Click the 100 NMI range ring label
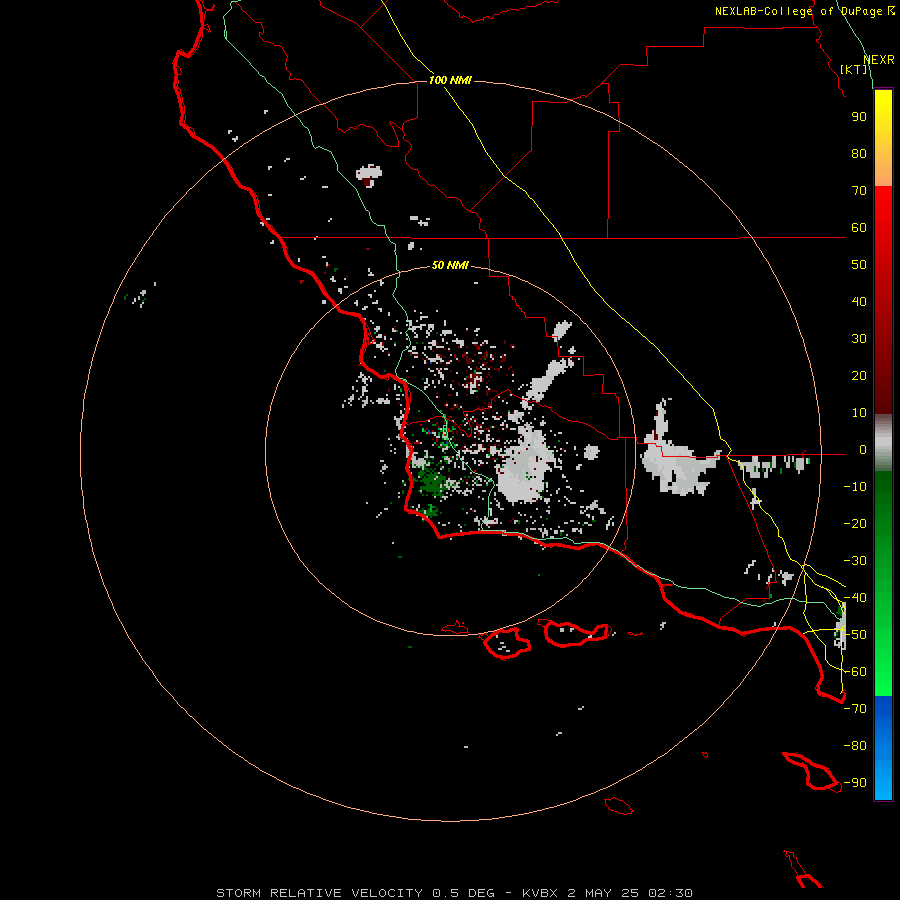The height and width of the screenshot is (900, 900). (450, 80)
